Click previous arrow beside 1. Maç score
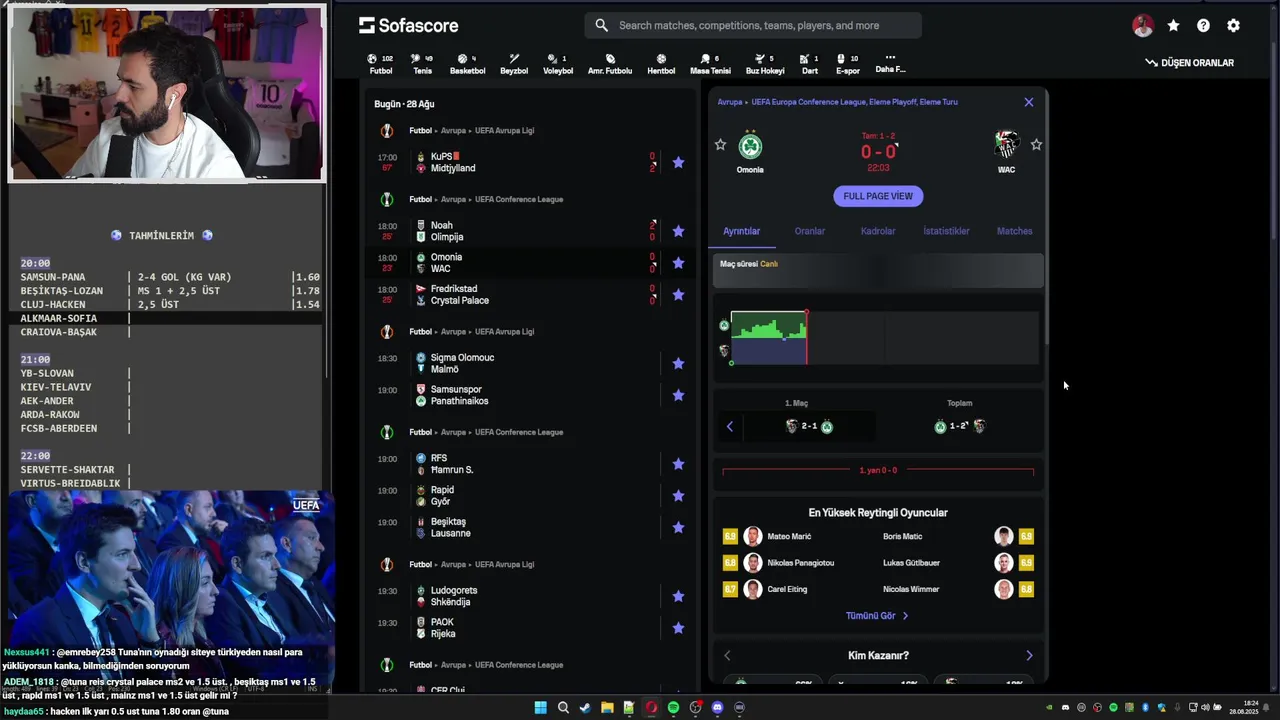Image resolution: width=1280 pixels, height=720 pixels. 730,427
